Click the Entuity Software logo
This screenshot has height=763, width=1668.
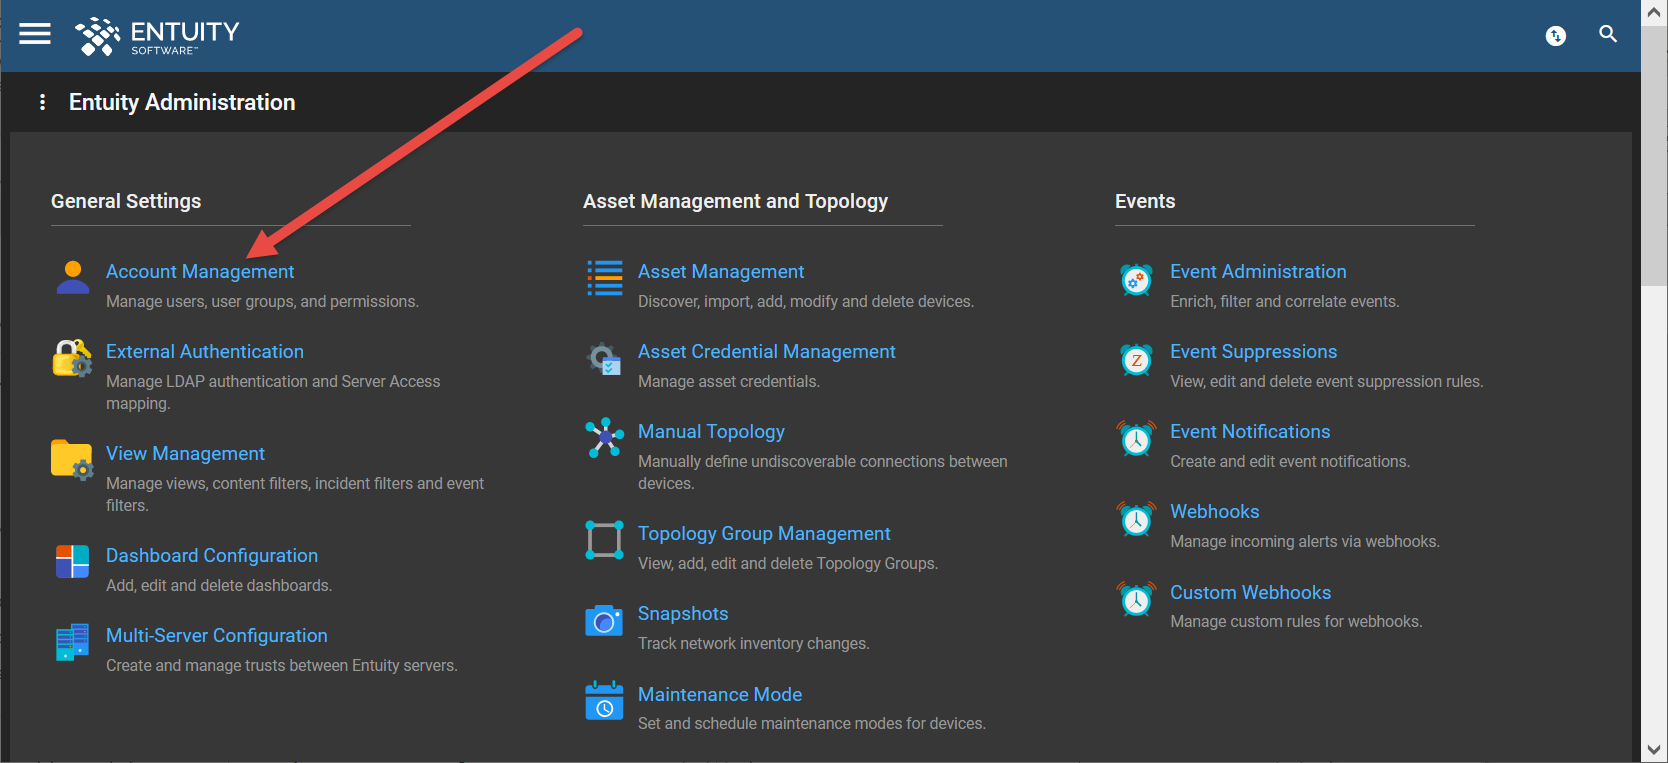(x=157, y=37)
